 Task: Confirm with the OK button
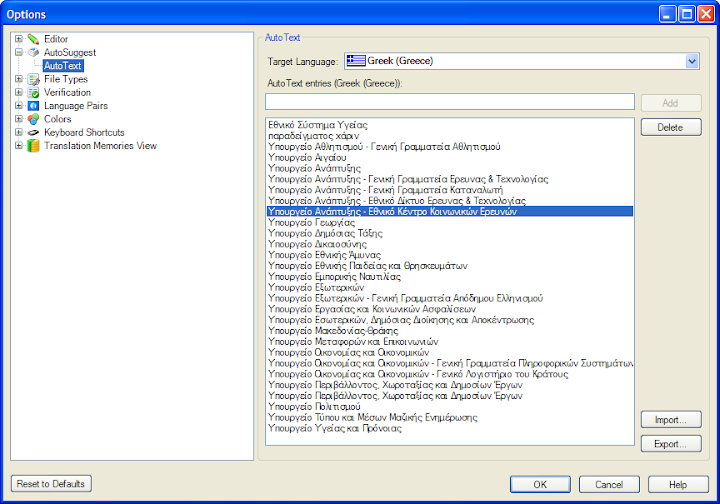click(x=540, y=484)
